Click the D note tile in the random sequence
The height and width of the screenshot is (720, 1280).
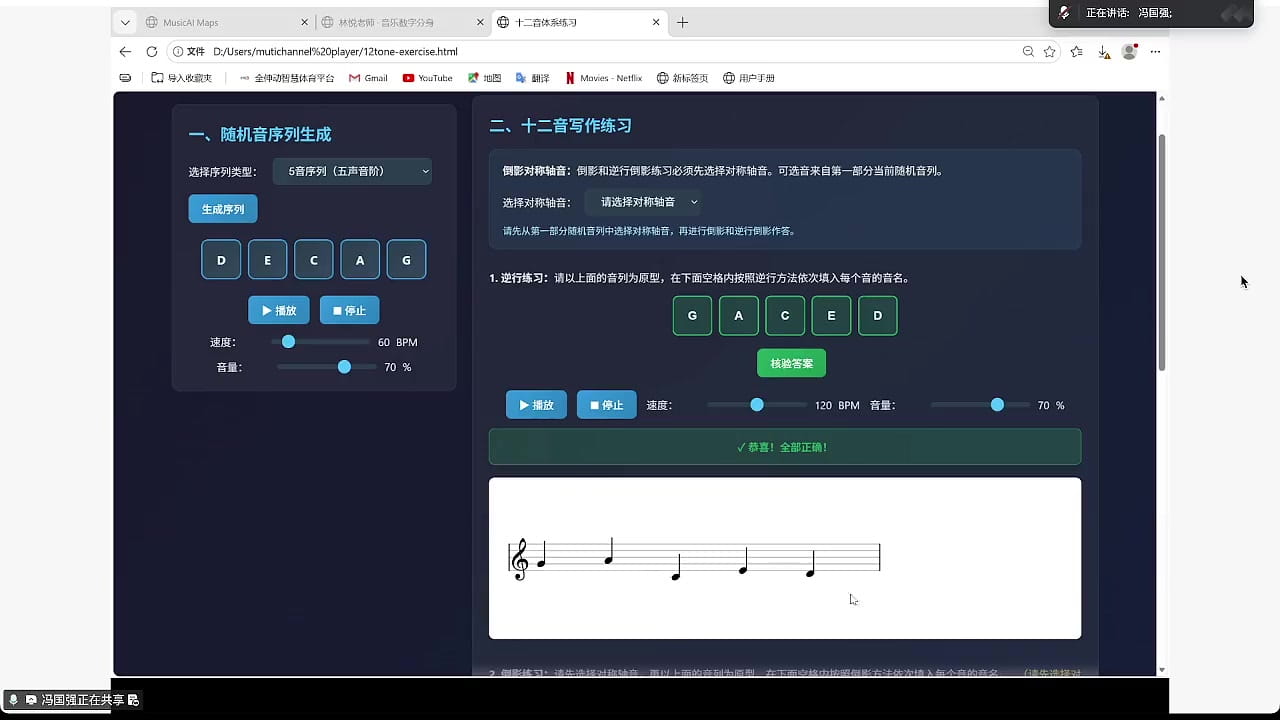221,260
